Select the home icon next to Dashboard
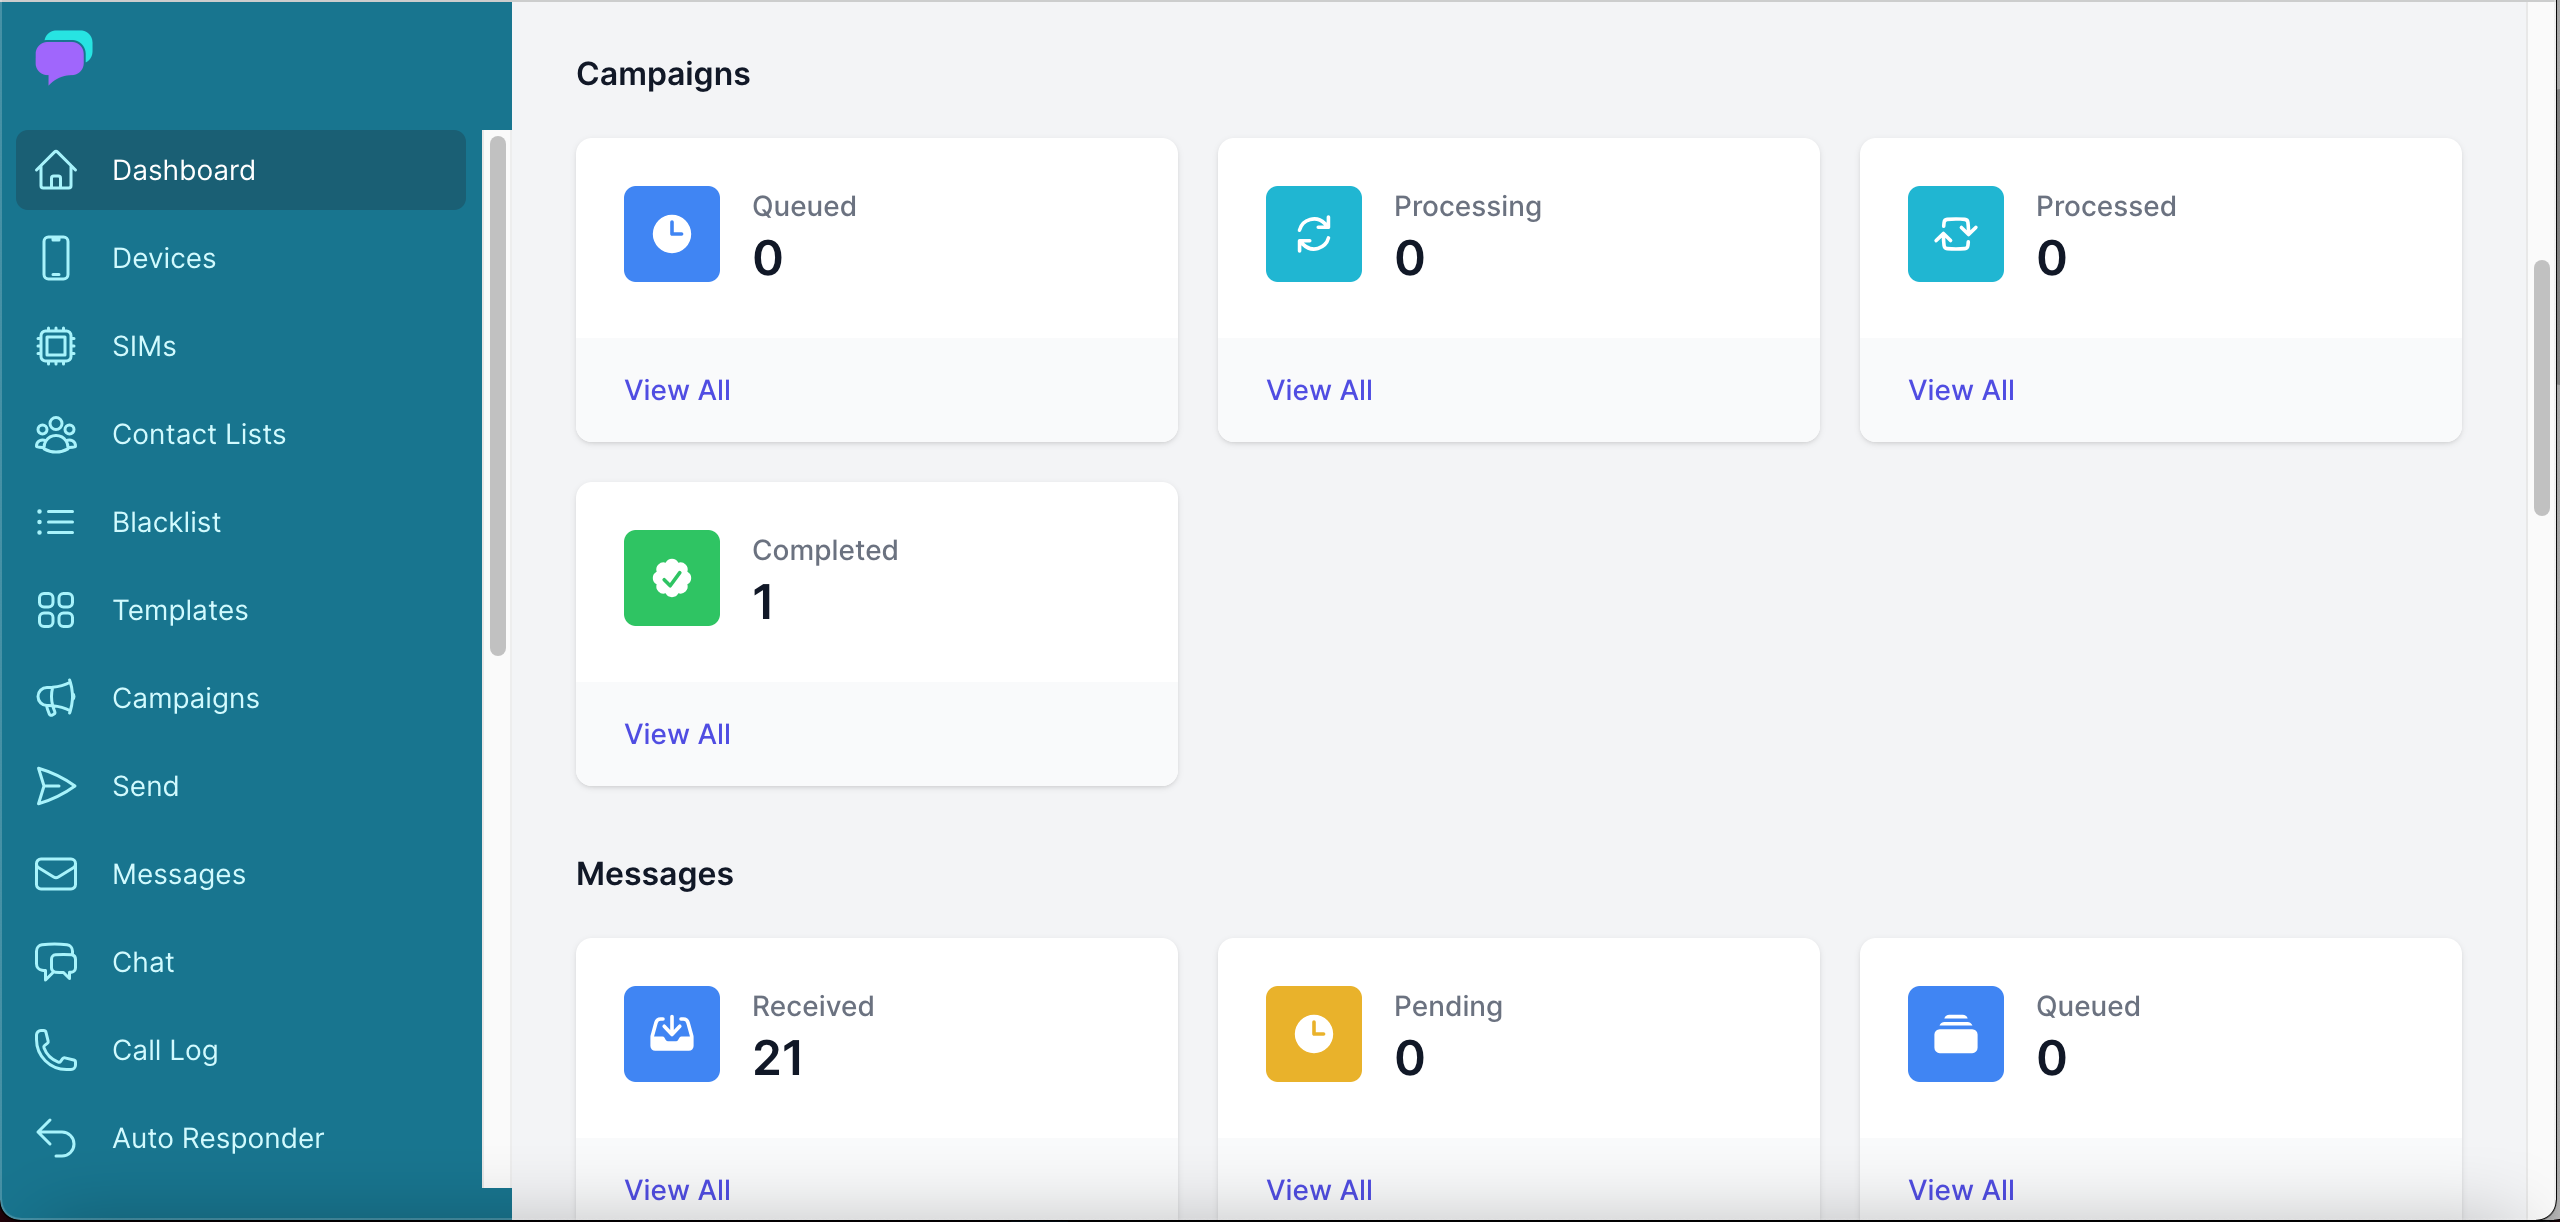Viewport: 2560px width, 1222px height. [x=57, y=170]
